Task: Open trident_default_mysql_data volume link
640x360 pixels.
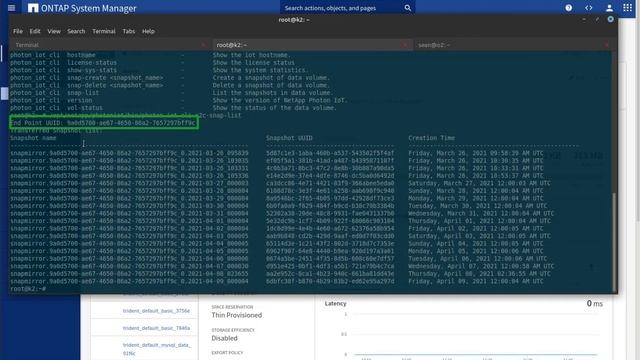Action: (156, 349)
